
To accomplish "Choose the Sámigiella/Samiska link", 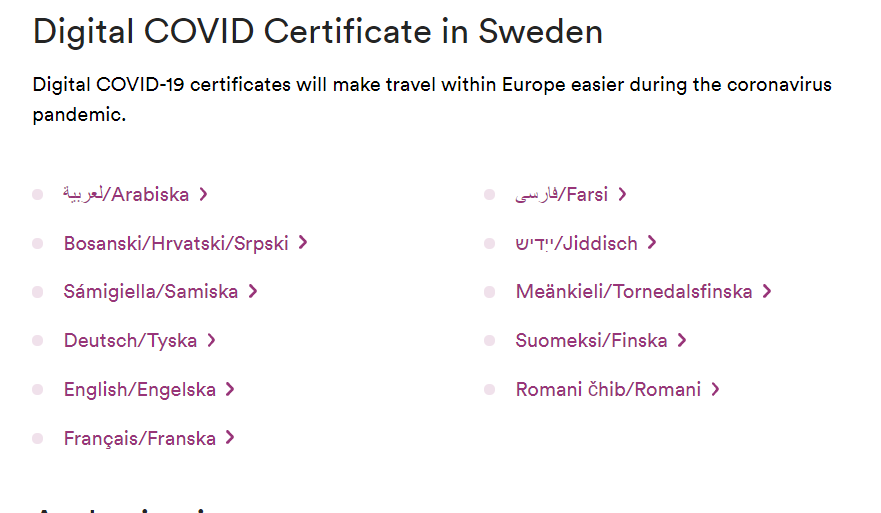I will click(x=151, y=292).
